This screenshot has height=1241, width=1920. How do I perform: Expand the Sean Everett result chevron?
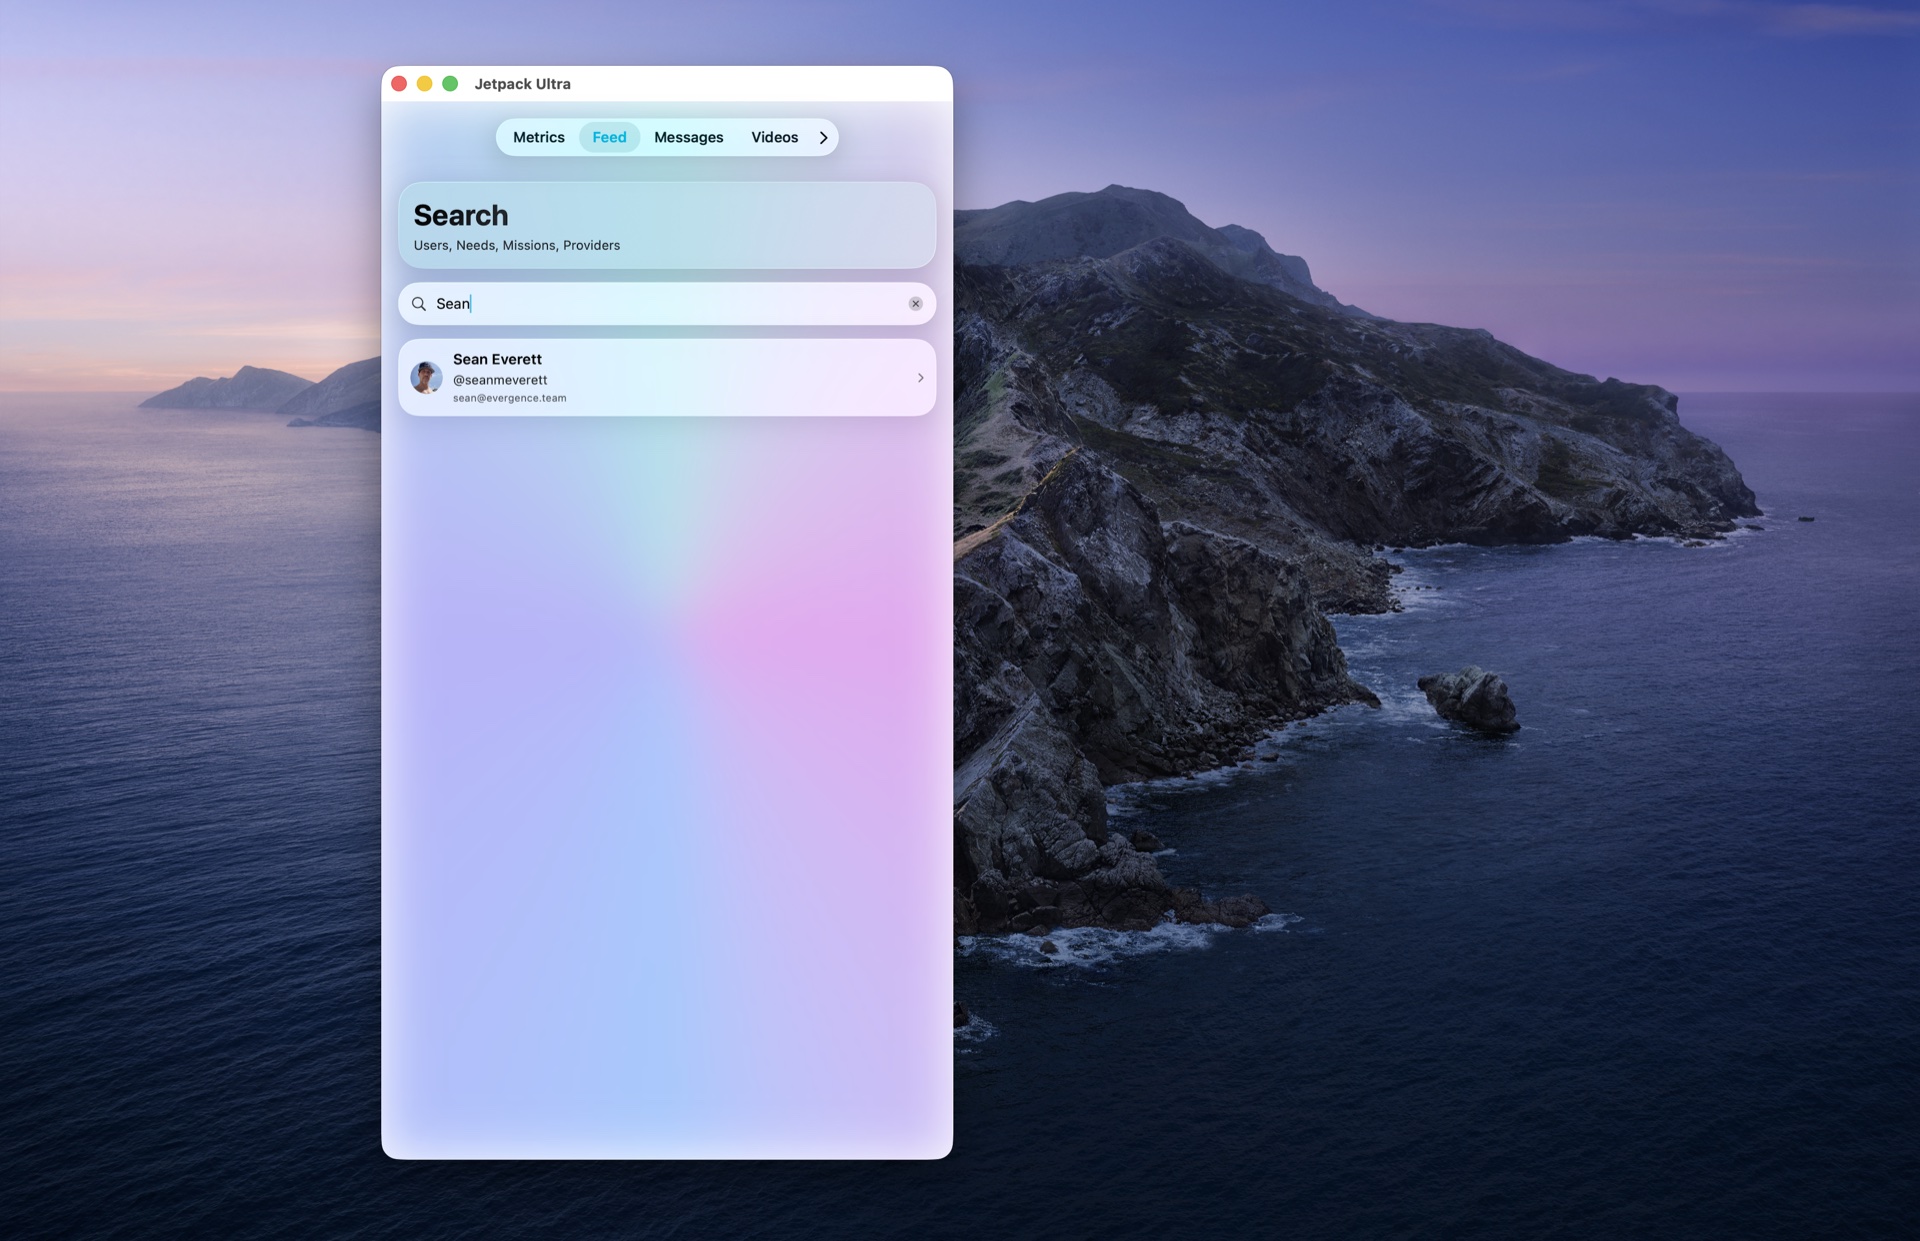pos(920,378)
